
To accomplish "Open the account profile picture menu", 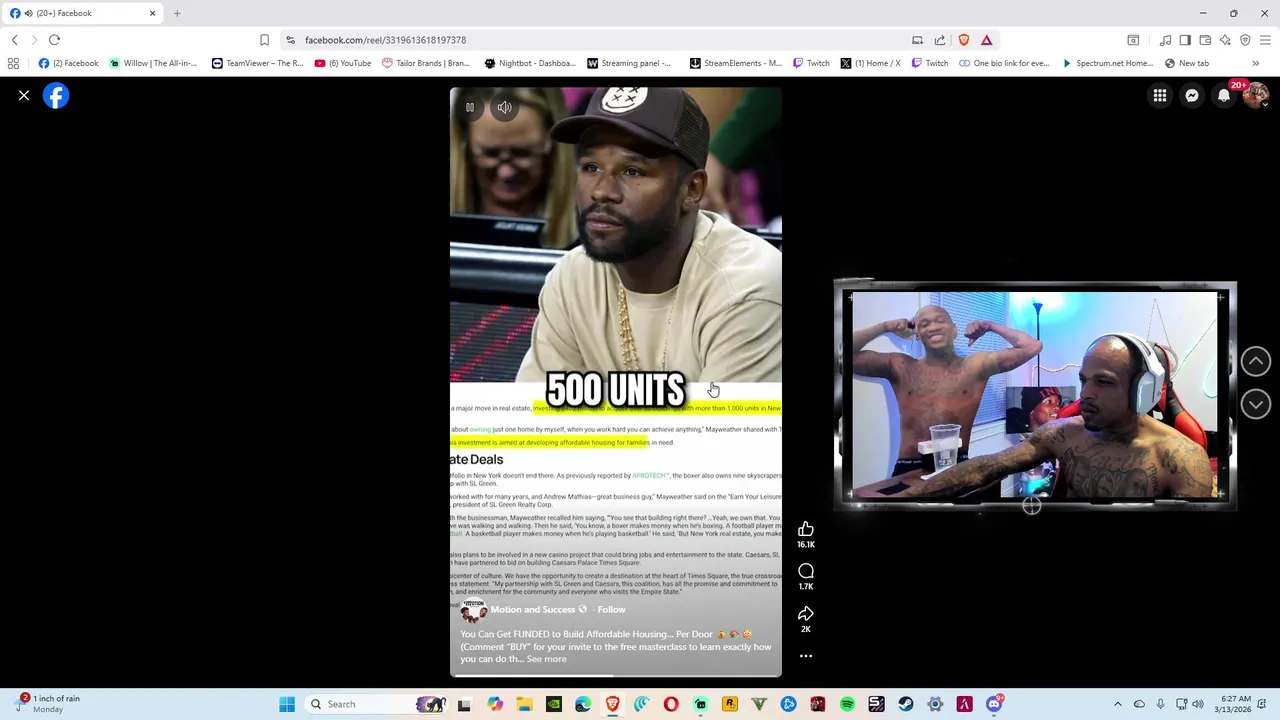I will pyautogui.click(x=1256, y=96).
